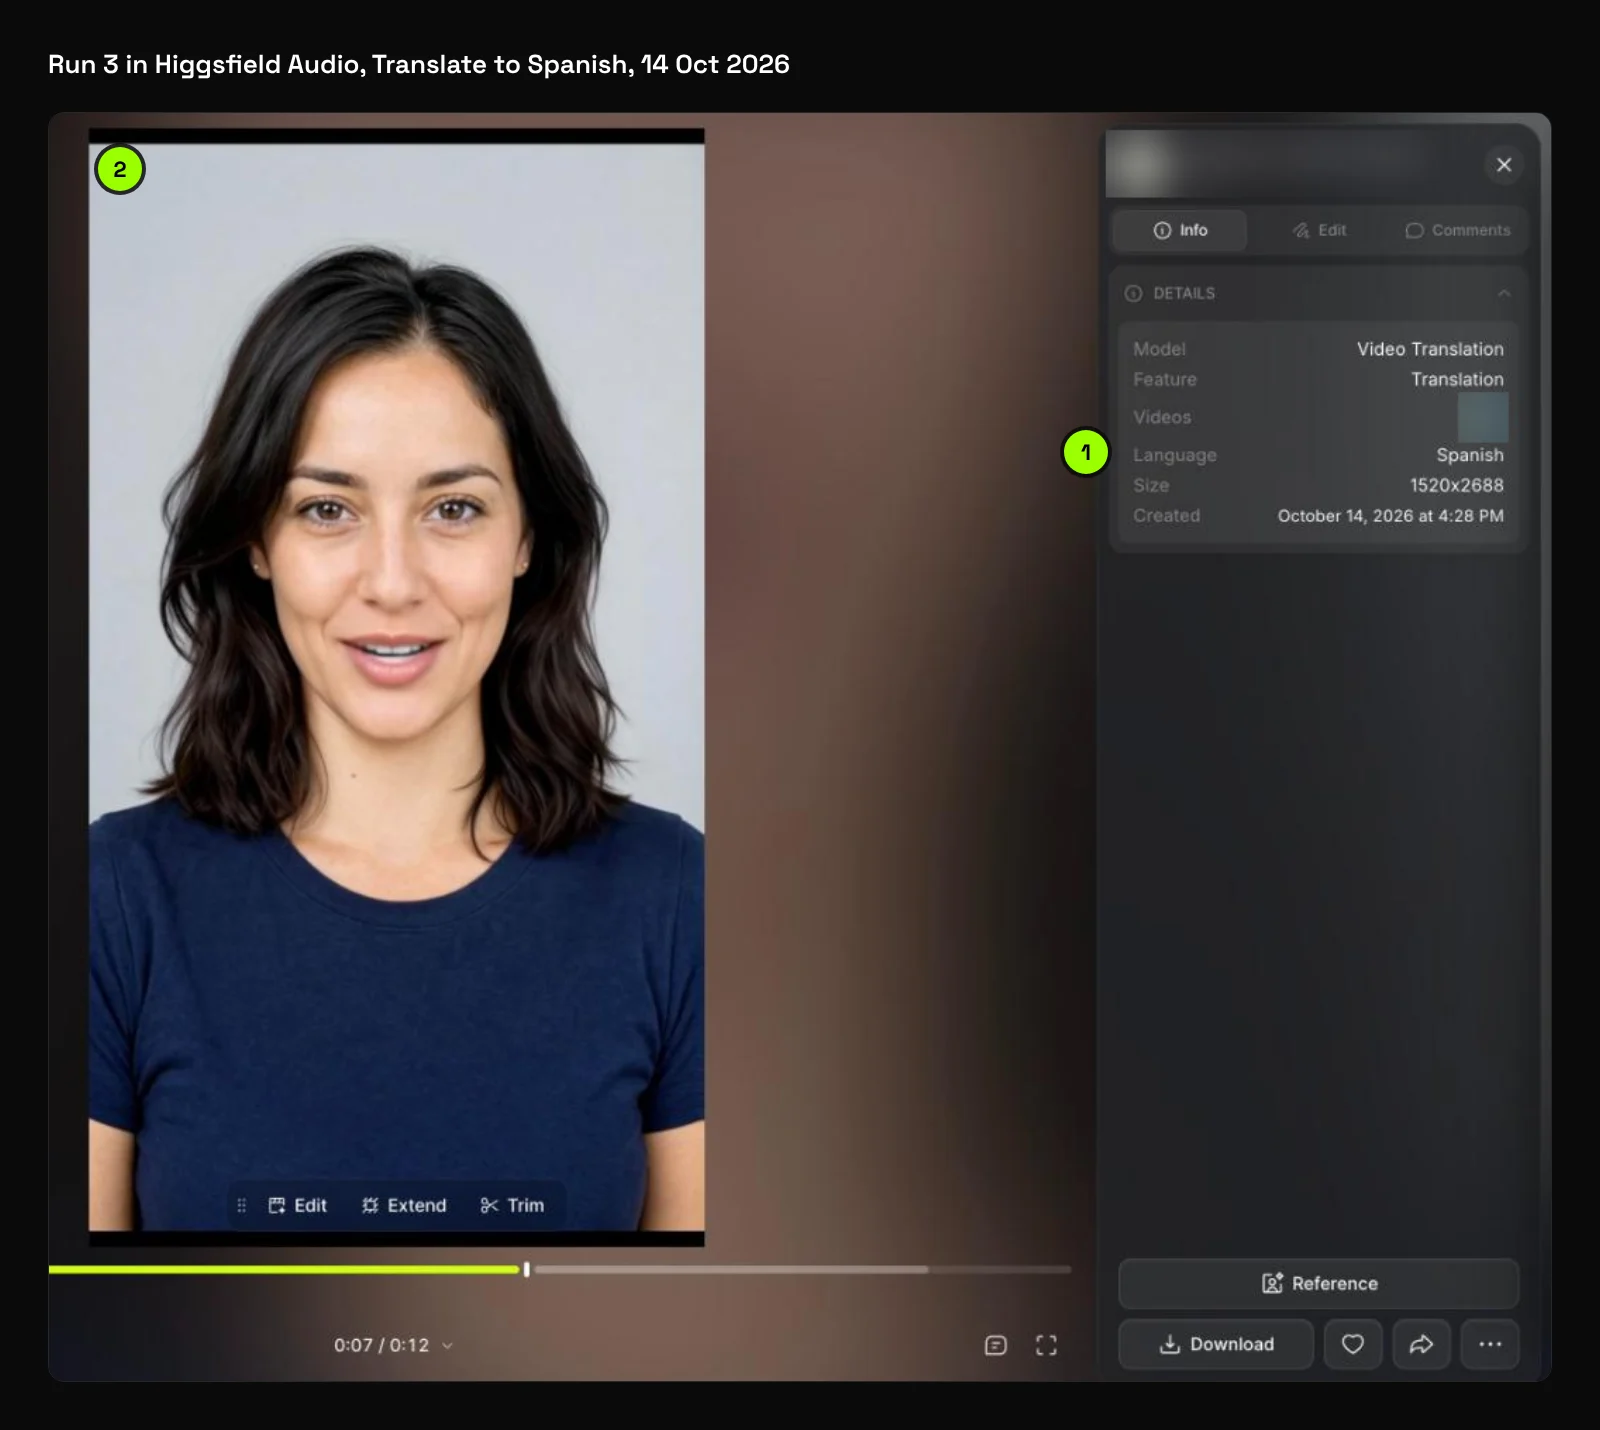Close the details side panel
The image size is (1600, 1430).
1503,165
